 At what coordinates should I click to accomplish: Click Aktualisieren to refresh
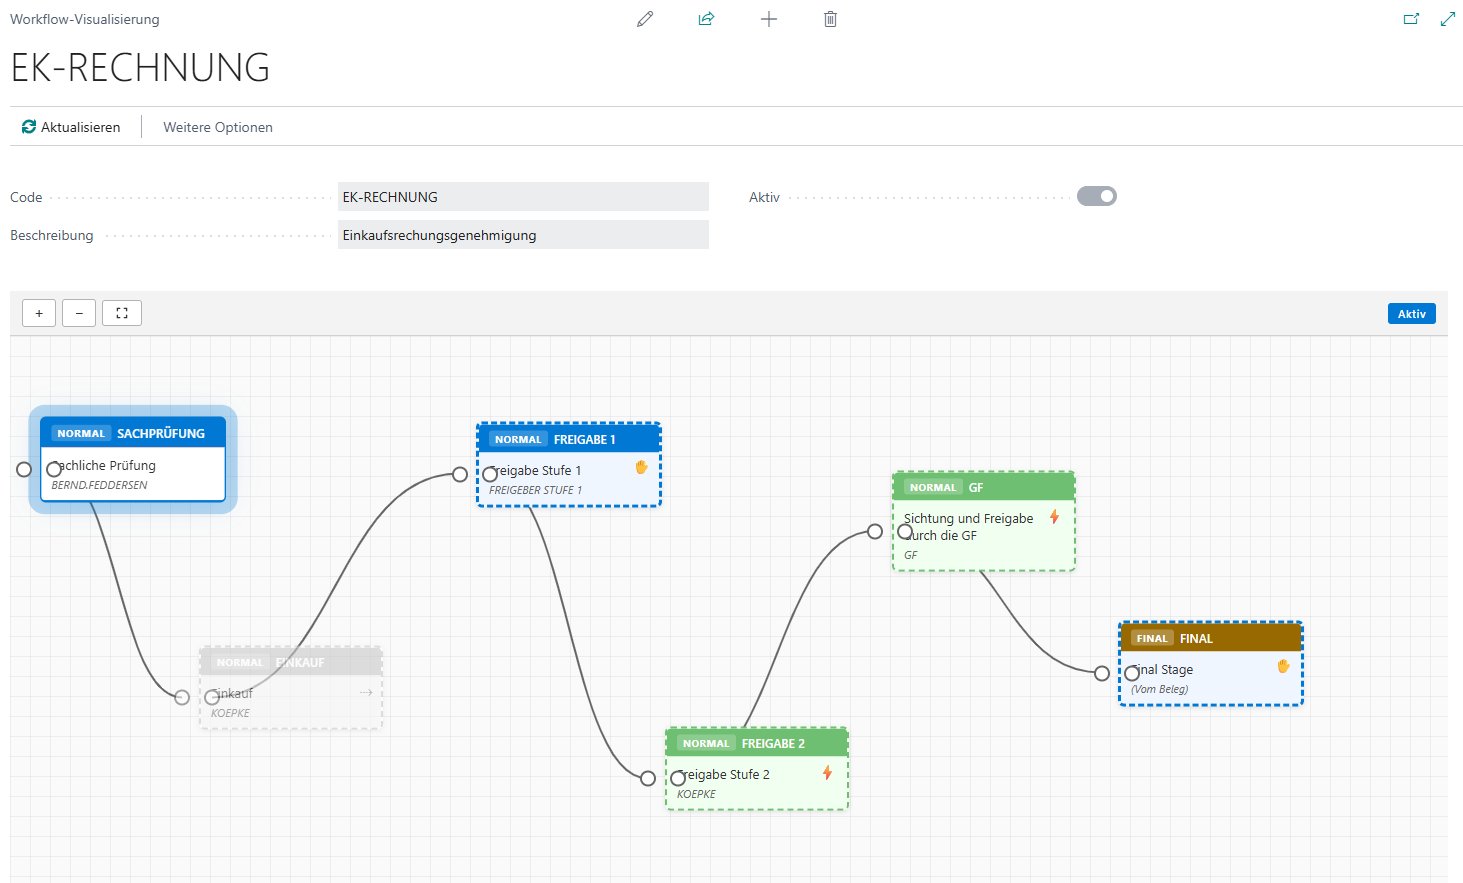(71, 127)
